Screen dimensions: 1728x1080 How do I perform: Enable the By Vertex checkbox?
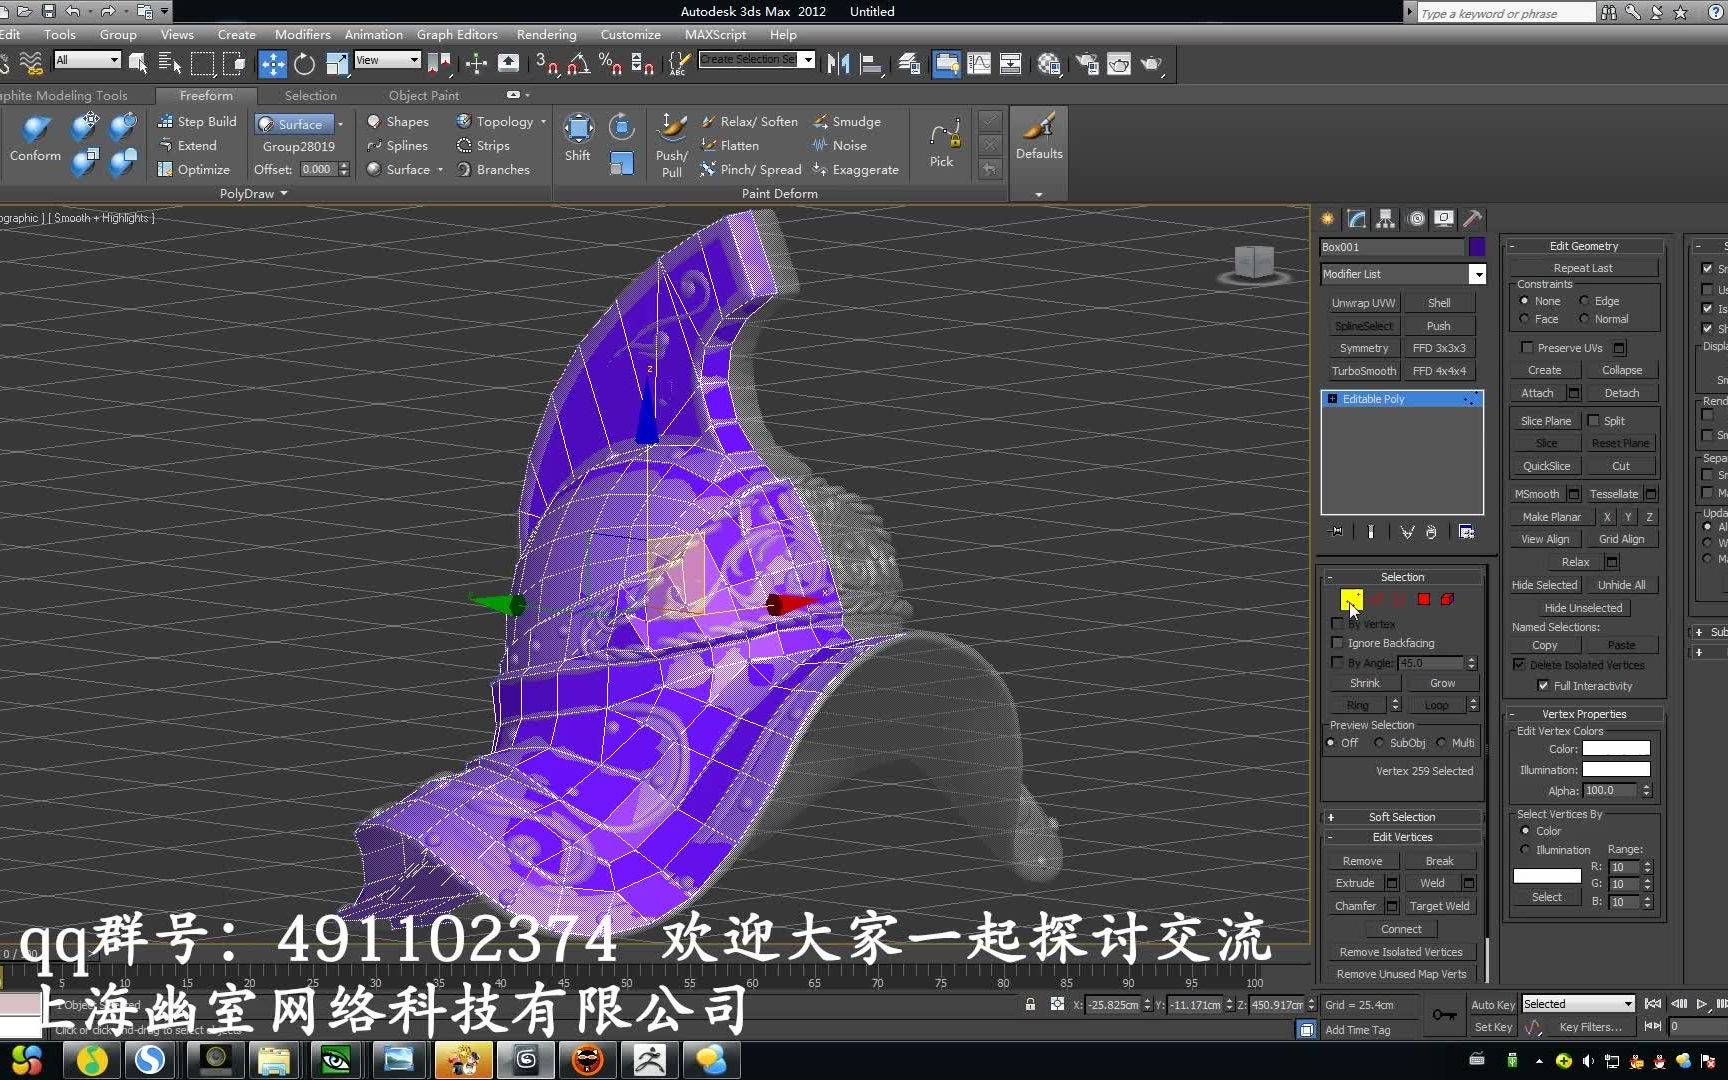click(x=1339, y=624)
